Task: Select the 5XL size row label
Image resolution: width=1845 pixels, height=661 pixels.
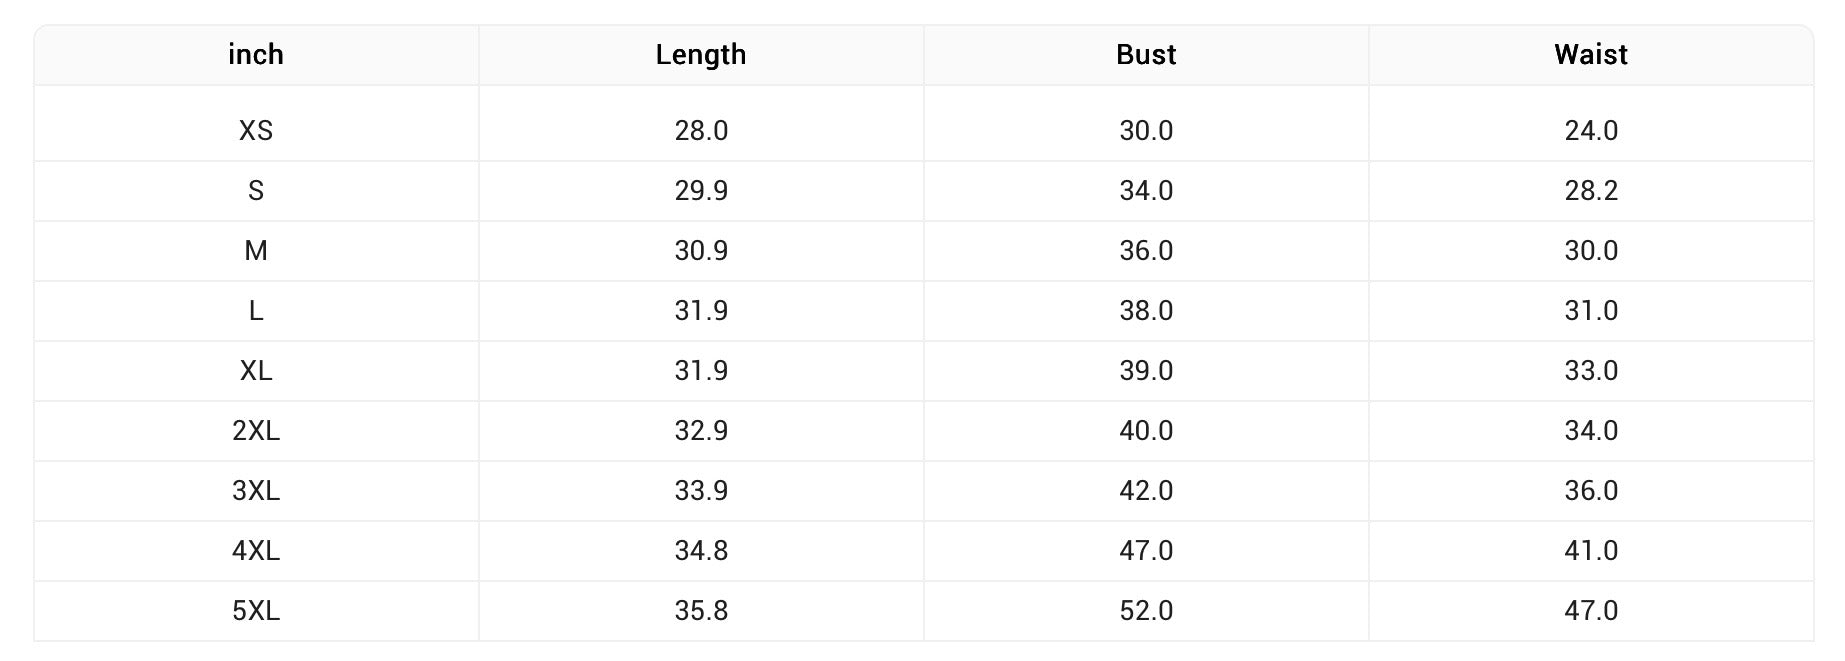Action: (256, 611)
